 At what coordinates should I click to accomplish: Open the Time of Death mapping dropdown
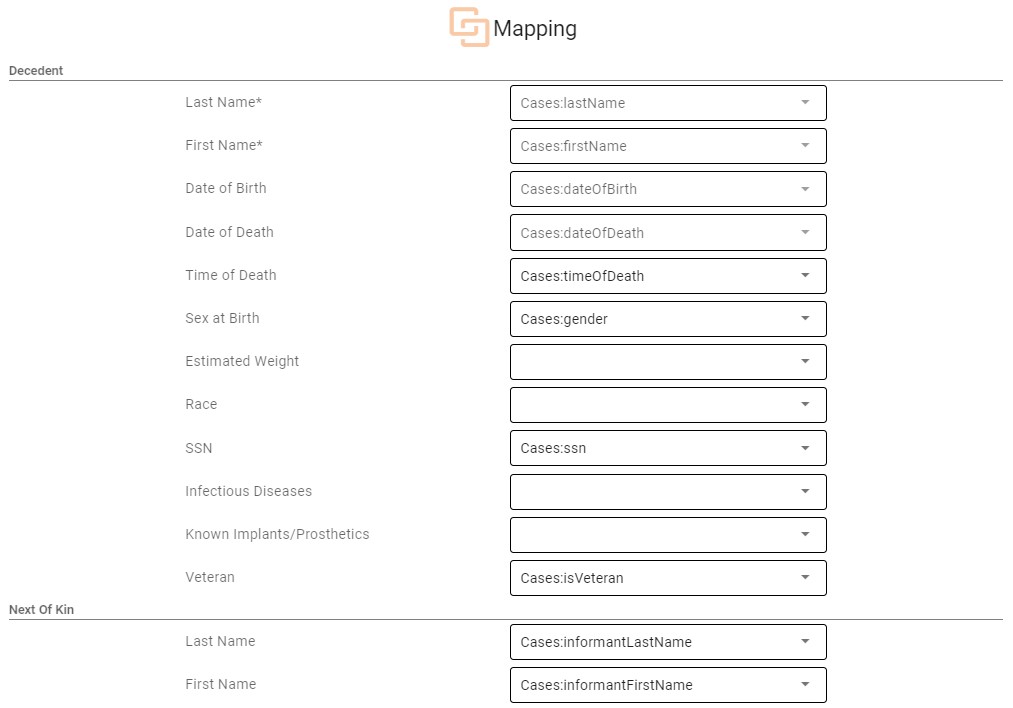point(667,276)
